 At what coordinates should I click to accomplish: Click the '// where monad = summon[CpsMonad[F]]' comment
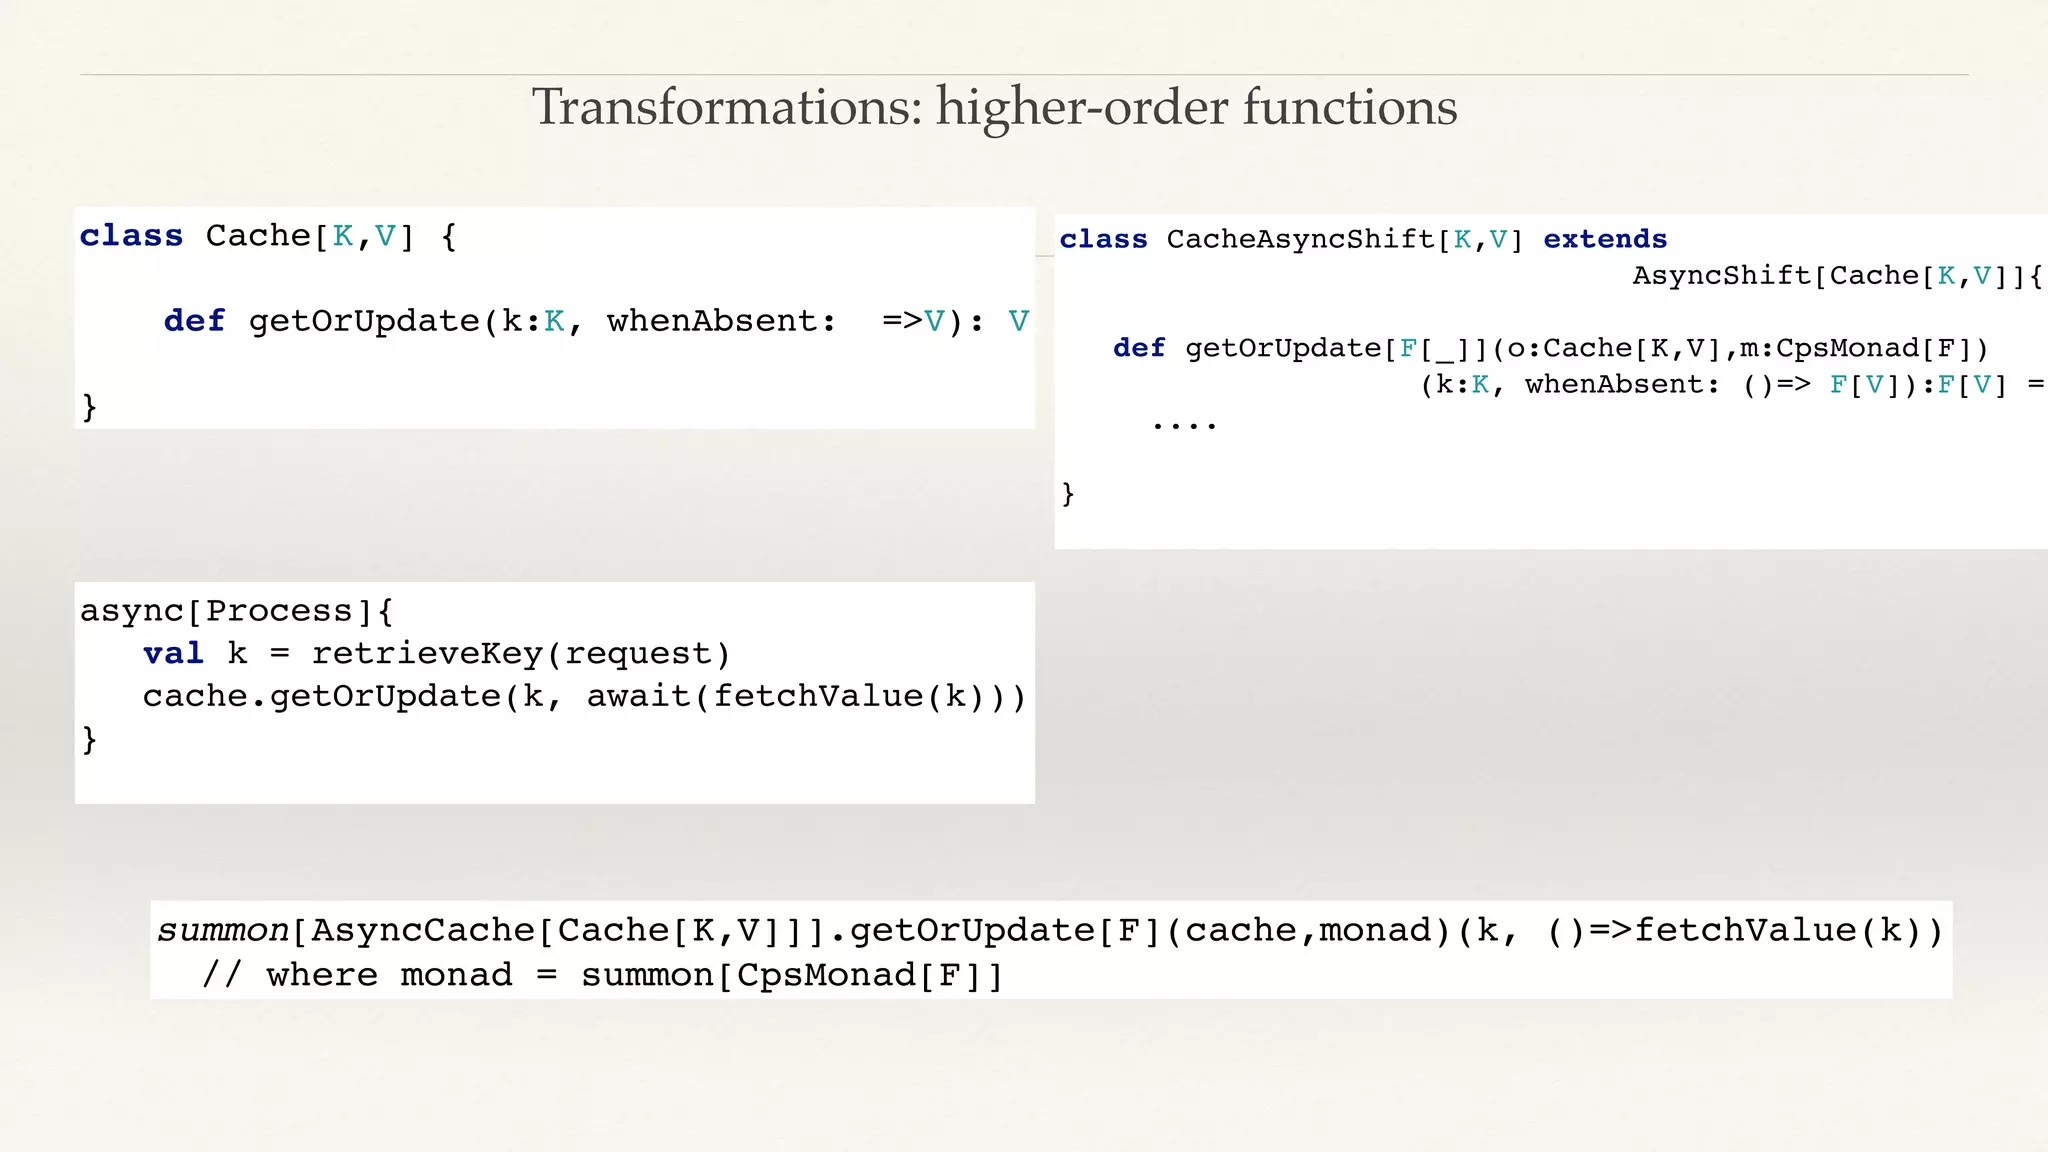602,975
